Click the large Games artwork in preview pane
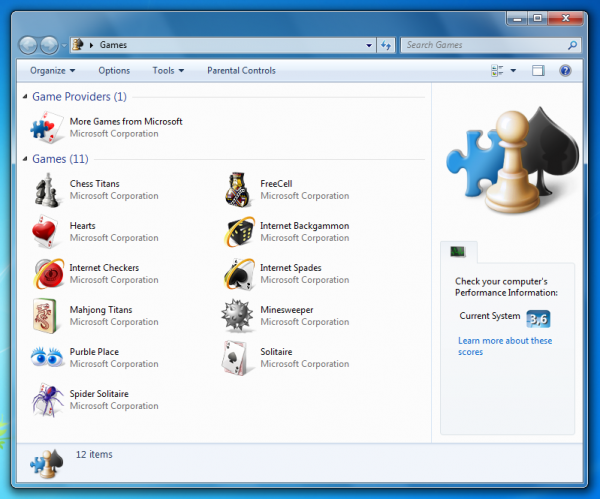 (513, 160)
